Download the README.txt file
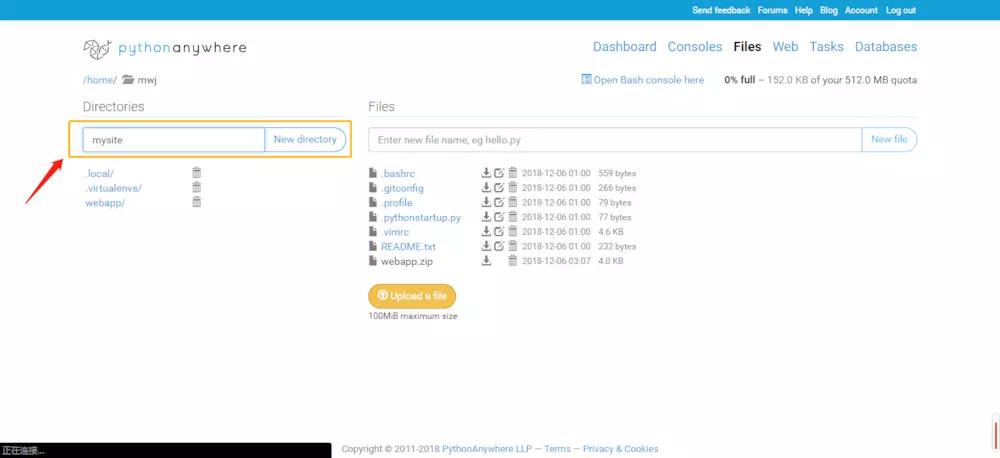This screenshot has width=1000, height=458. click(x=486, y=246)
